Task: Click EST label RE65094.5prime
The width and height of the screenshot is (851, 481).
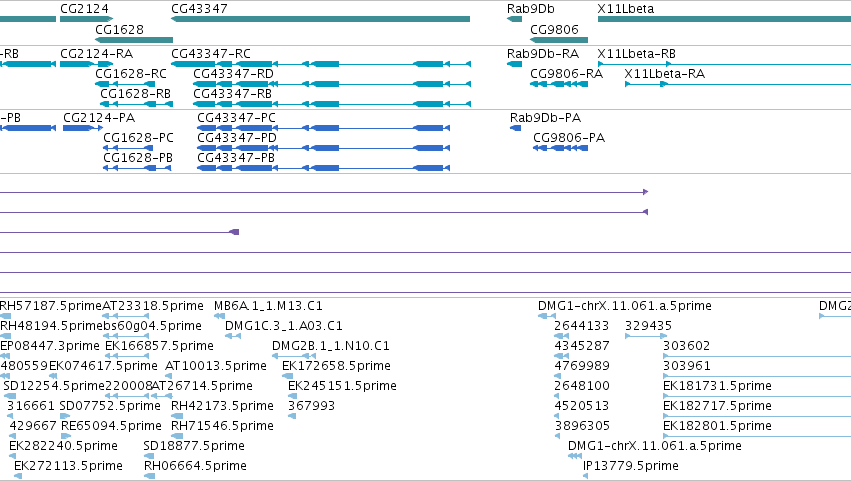Action: 111,426
